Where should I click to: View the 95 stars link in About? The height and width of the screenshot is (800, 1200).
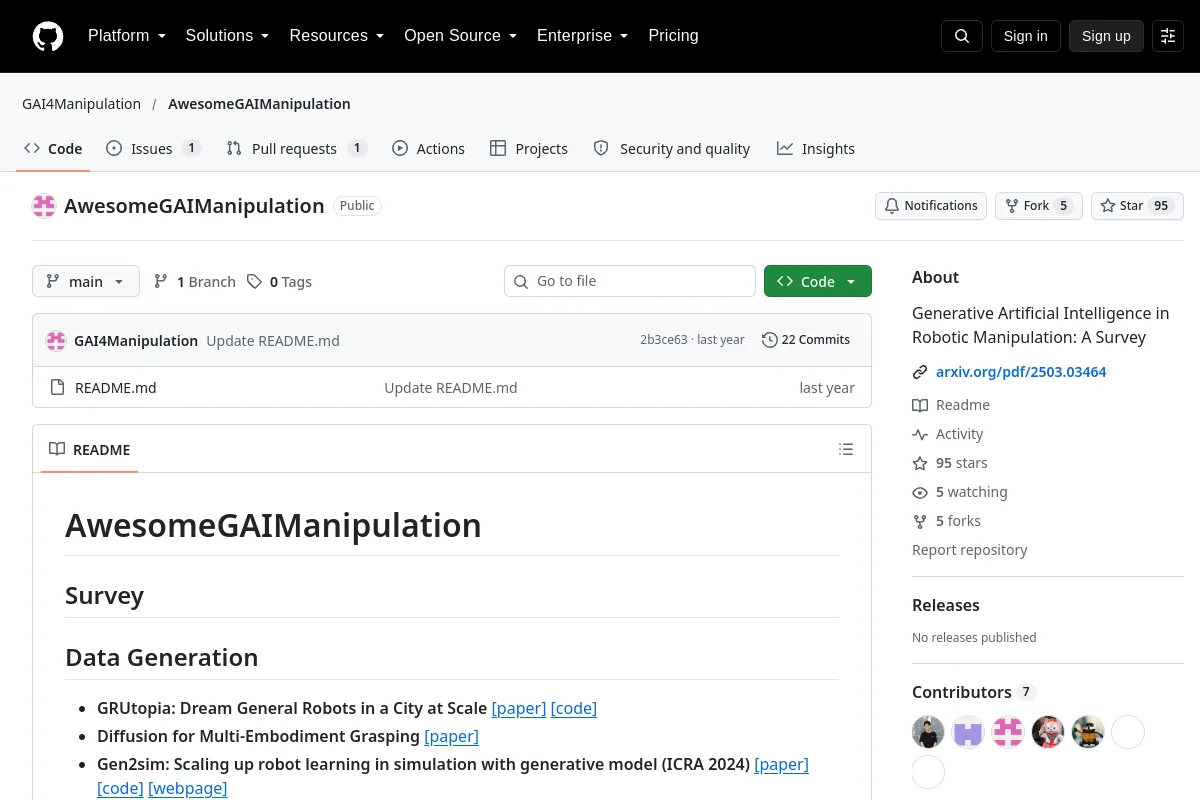coord(950,463)
